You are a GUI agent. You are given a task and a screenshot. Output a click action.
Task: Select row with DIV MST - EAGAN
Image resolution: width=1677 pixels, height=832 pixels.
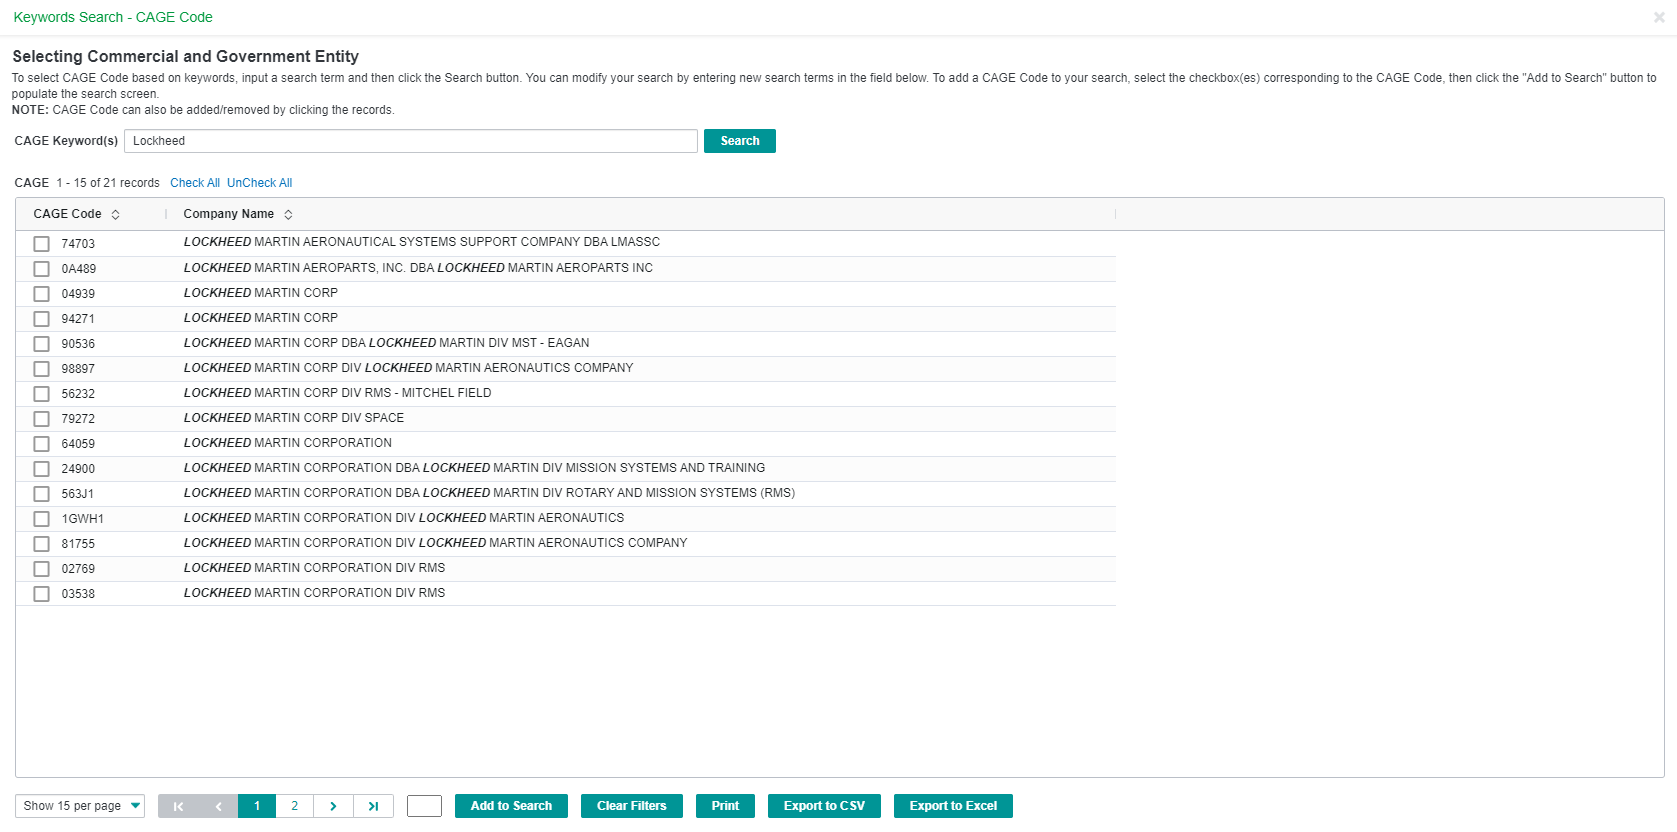[x=566, y=344]
